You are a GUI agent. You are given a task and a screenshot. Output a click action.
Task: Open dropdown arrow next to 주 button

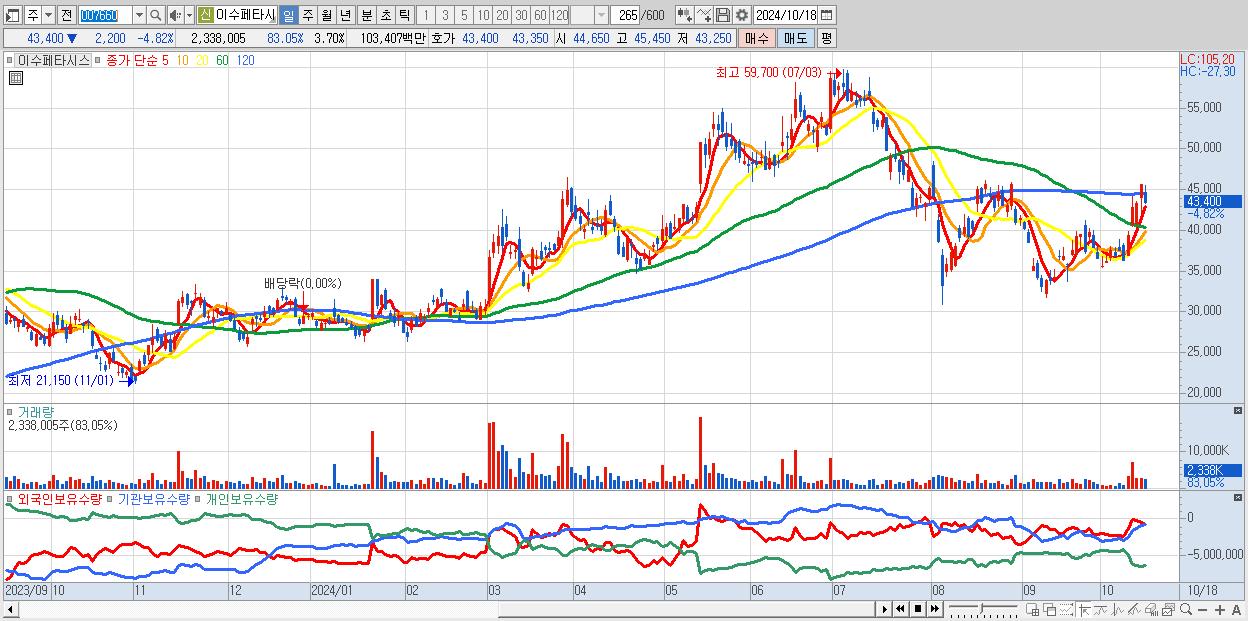pyautogui.click(x=49, y=16)
